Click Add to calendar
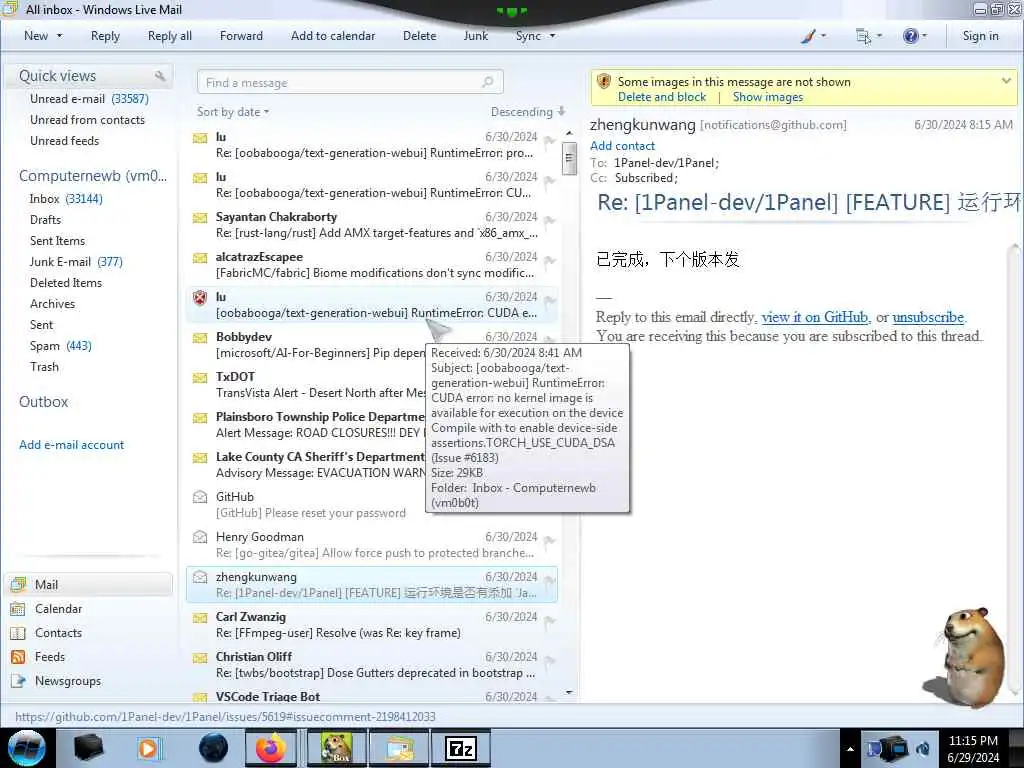Viewport: 1024px width, 768px height. tap(333, 36)
